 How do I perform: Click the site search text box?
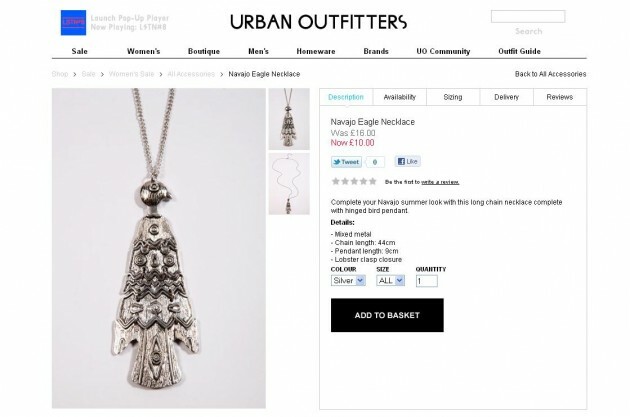tap(528, 16)
